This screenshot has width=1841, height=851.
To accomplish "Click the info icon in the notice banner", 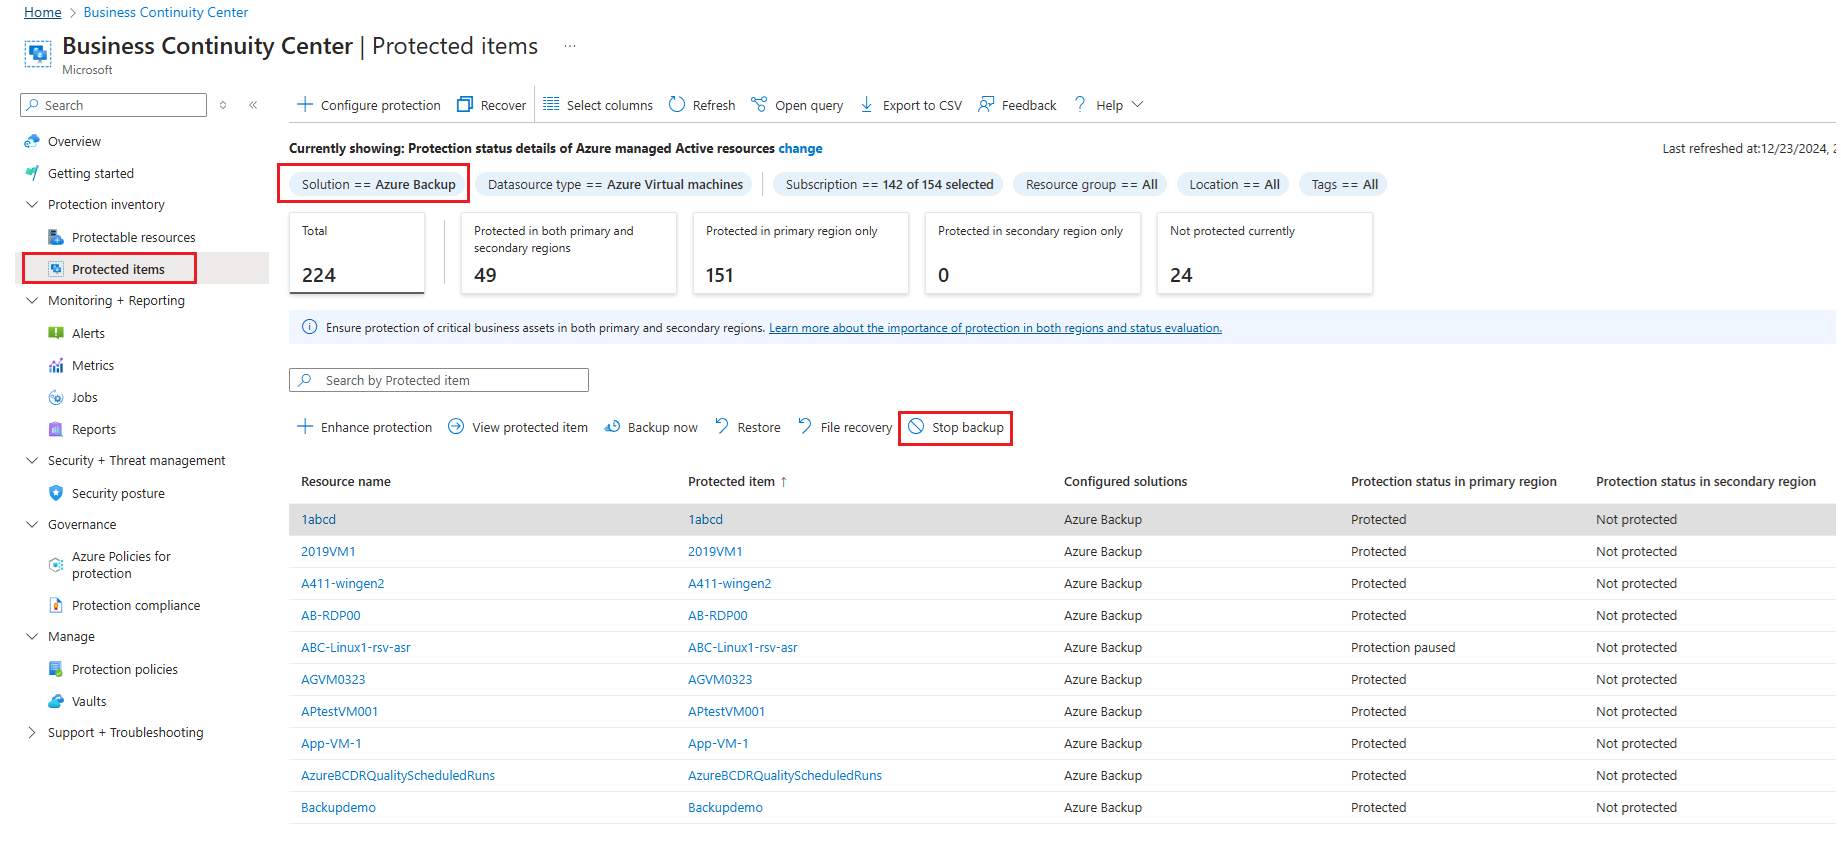I will pos(310,327).
